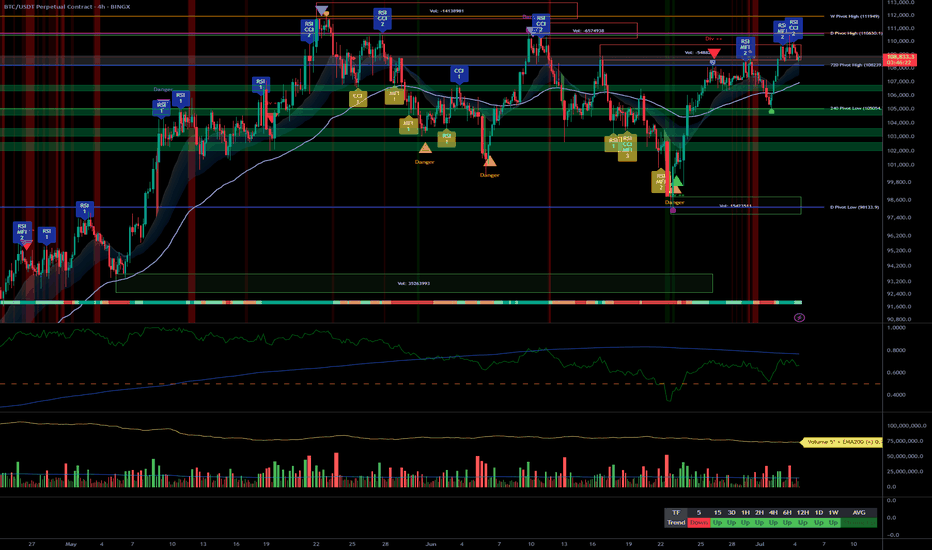Select the W Pivot High line label
Image resolution: width=932 pixels, height=550 pixels.
[x=855, y=16]
